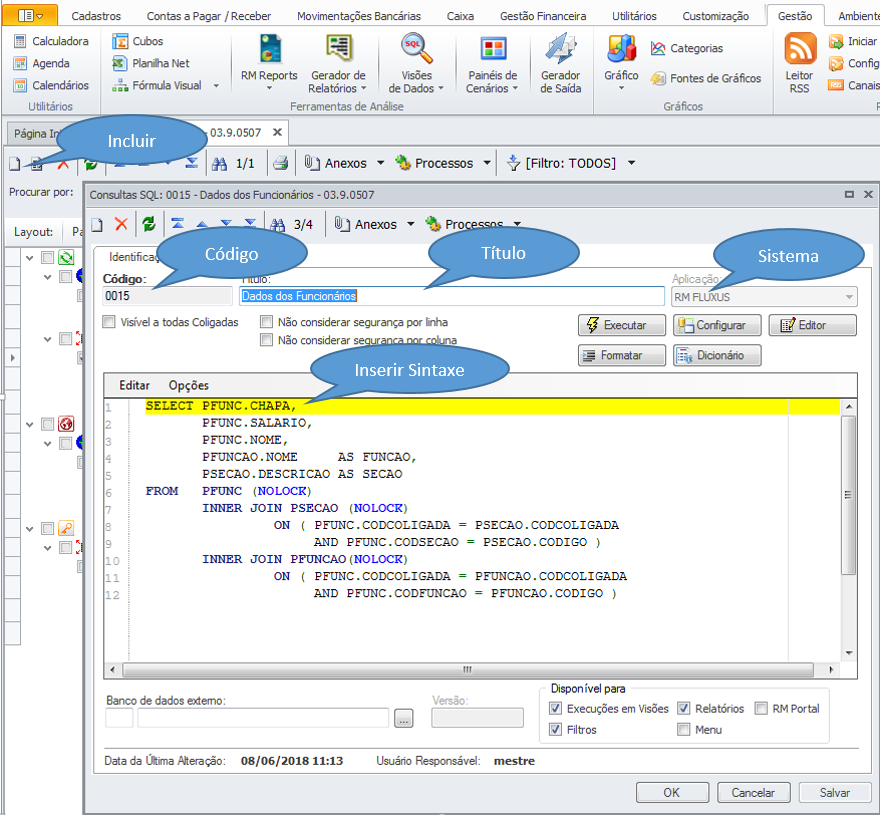Image resolution: width=880 pixels, height=815 pixels.
Task: Check the RM Portal checkbox
Action: pyautogui.click(x=761, y=708)
